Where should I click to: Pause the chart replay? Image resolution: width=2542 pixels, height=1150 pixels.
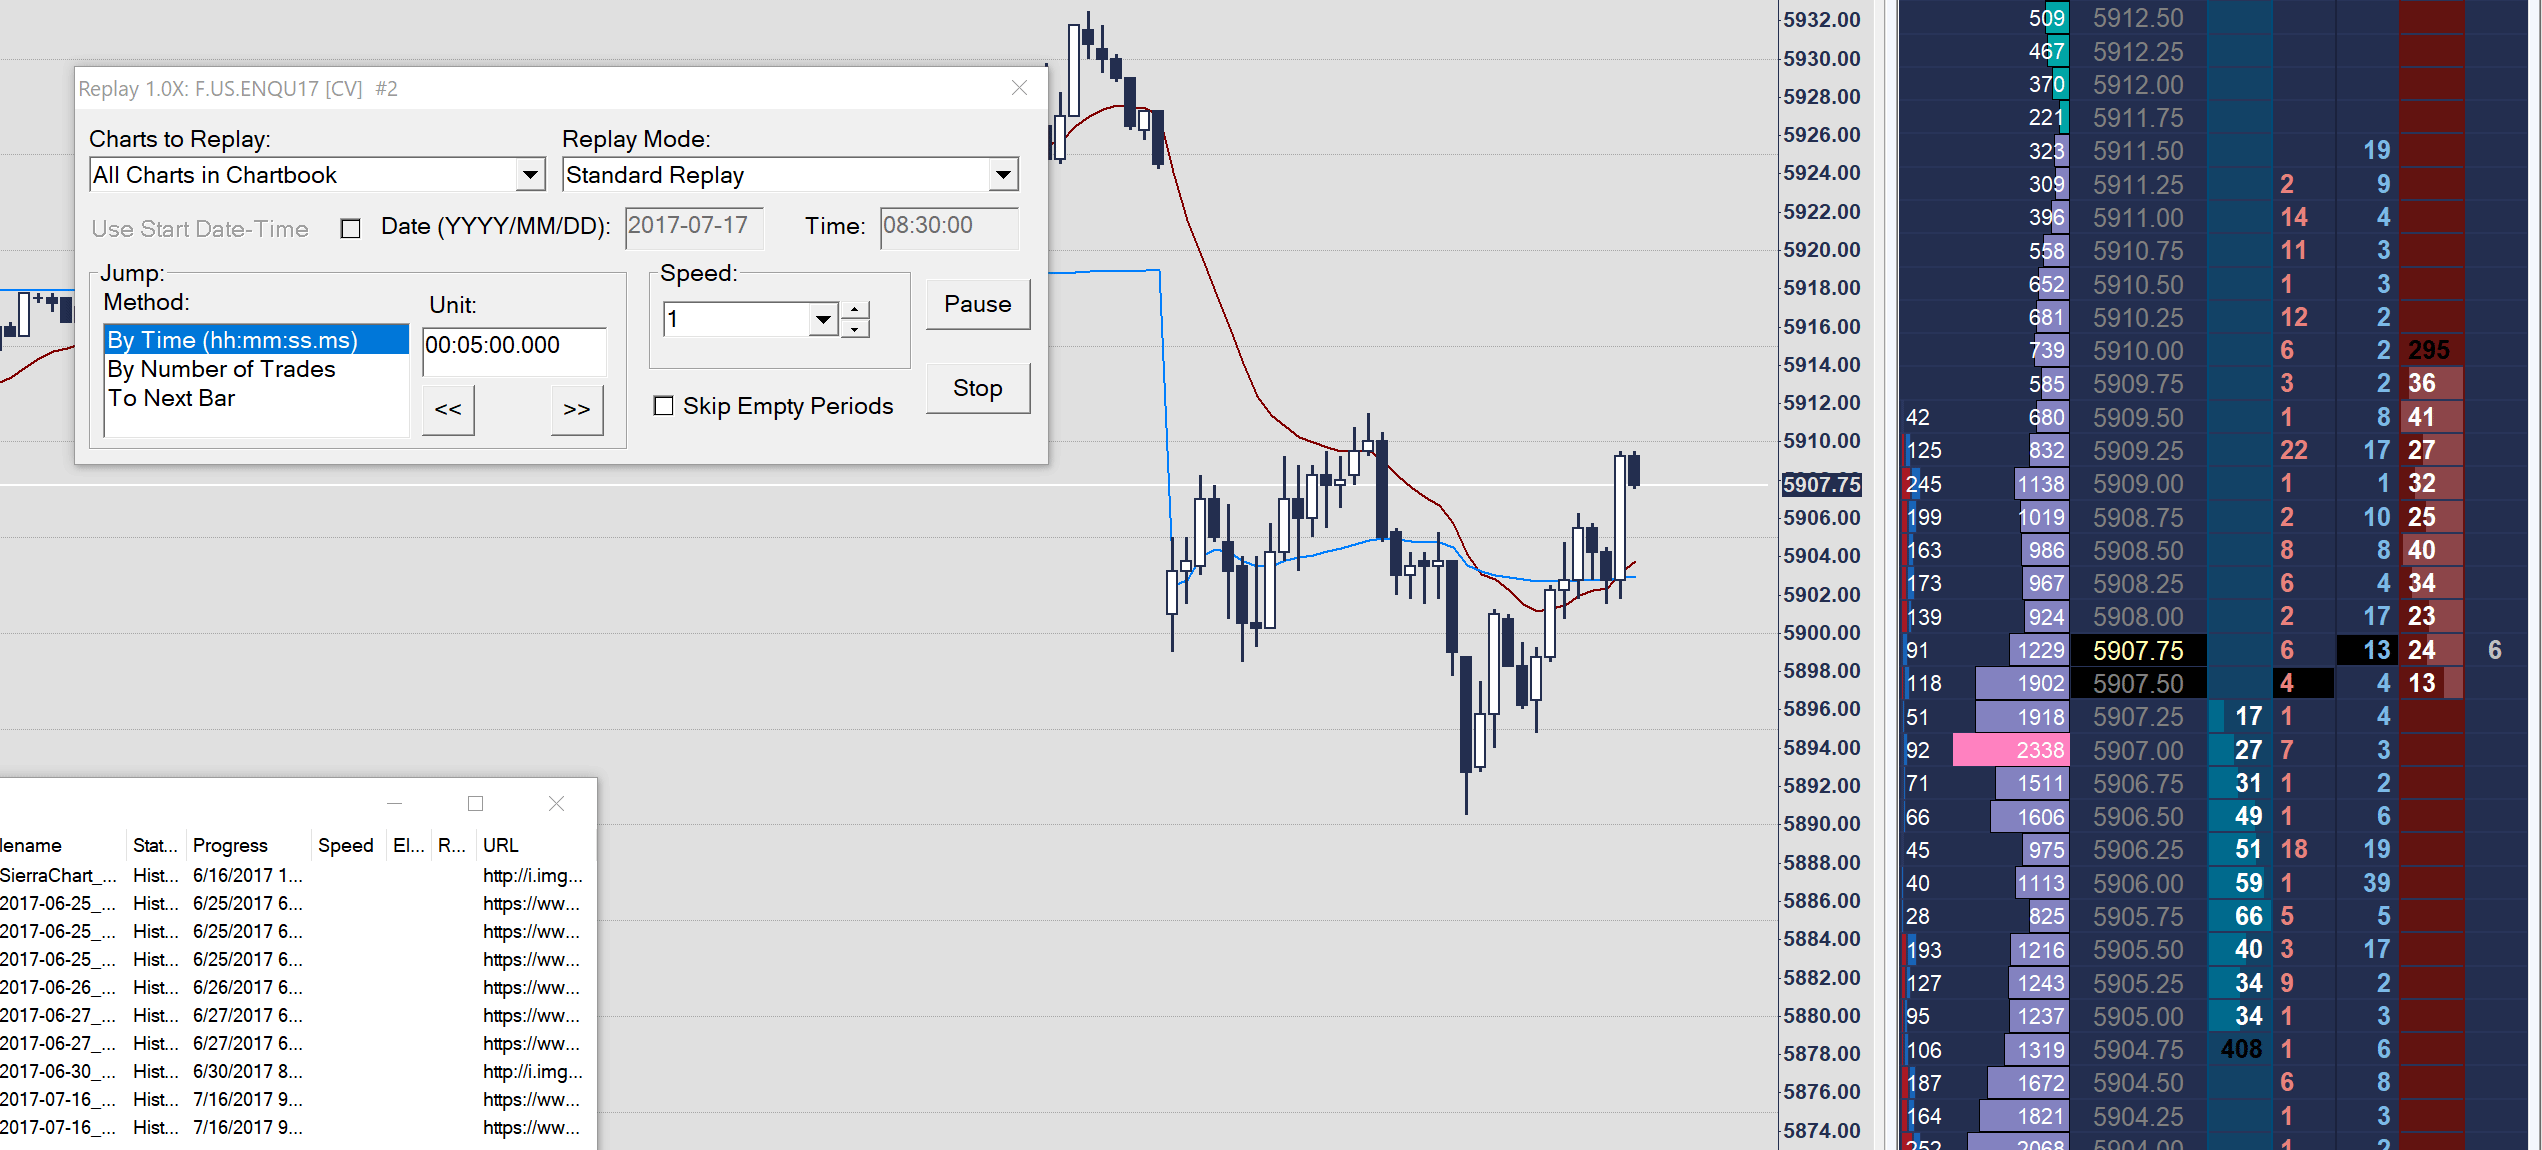point(977,304)
